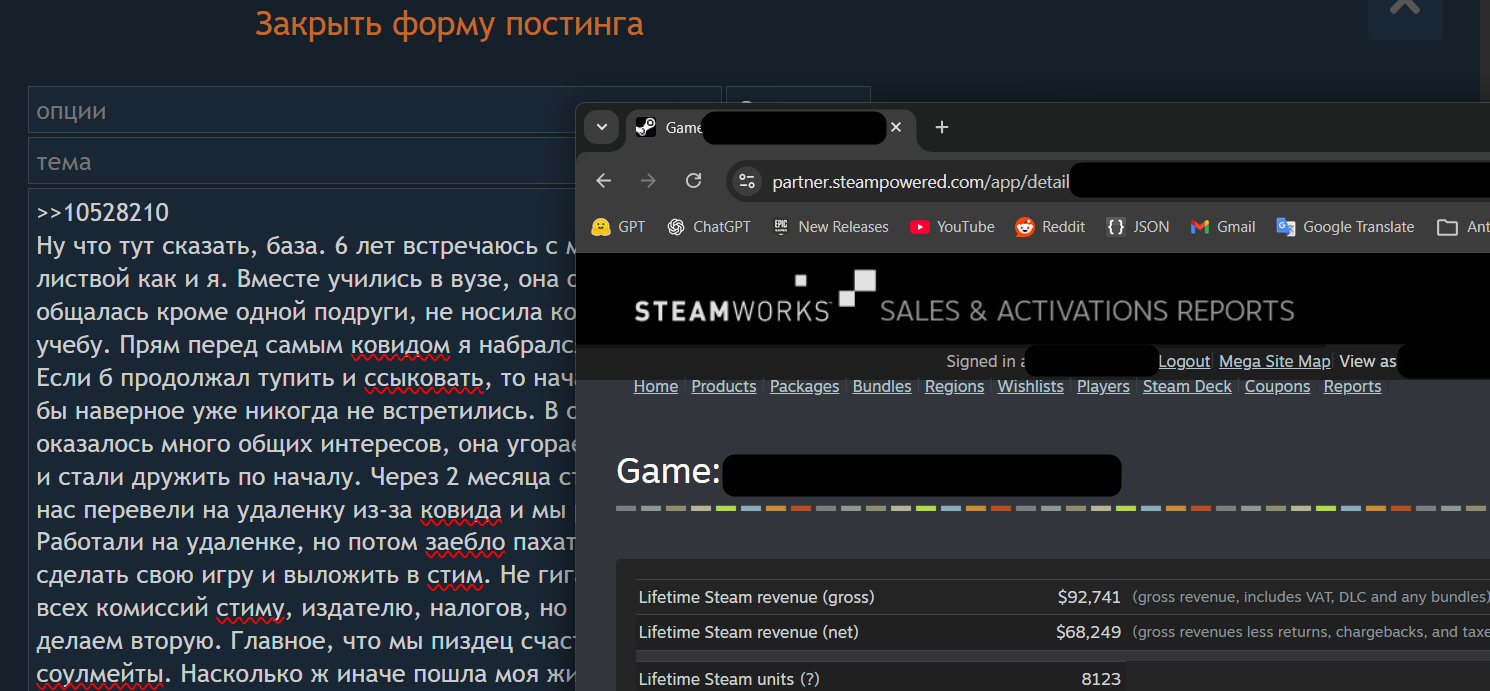Screen dimensions: 1490x691
Task: Open the Reddit bookmark
Action: pyautogui.click(x=1050, y=227)
